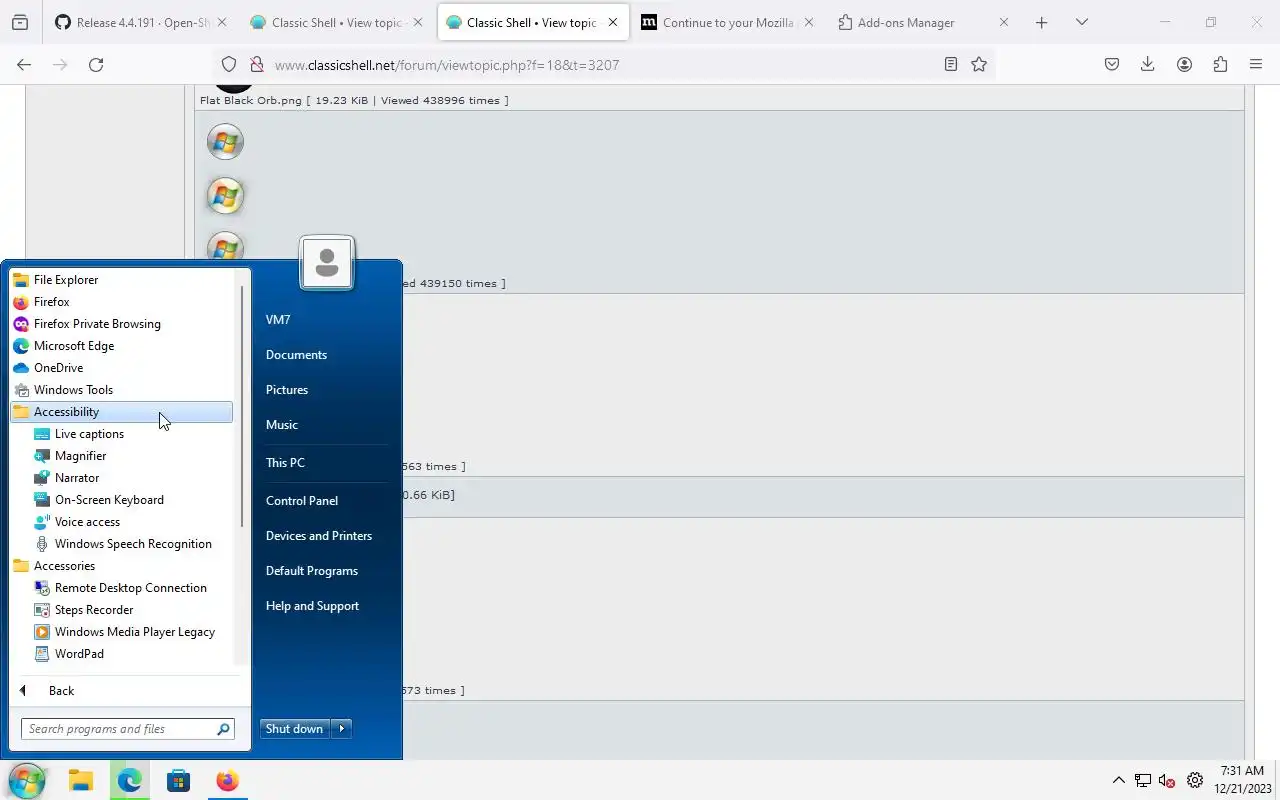Collapse the Accessibility folder
Image resolution: width=1280 pixels, height=800 pixels.
(x=121, y=412)
